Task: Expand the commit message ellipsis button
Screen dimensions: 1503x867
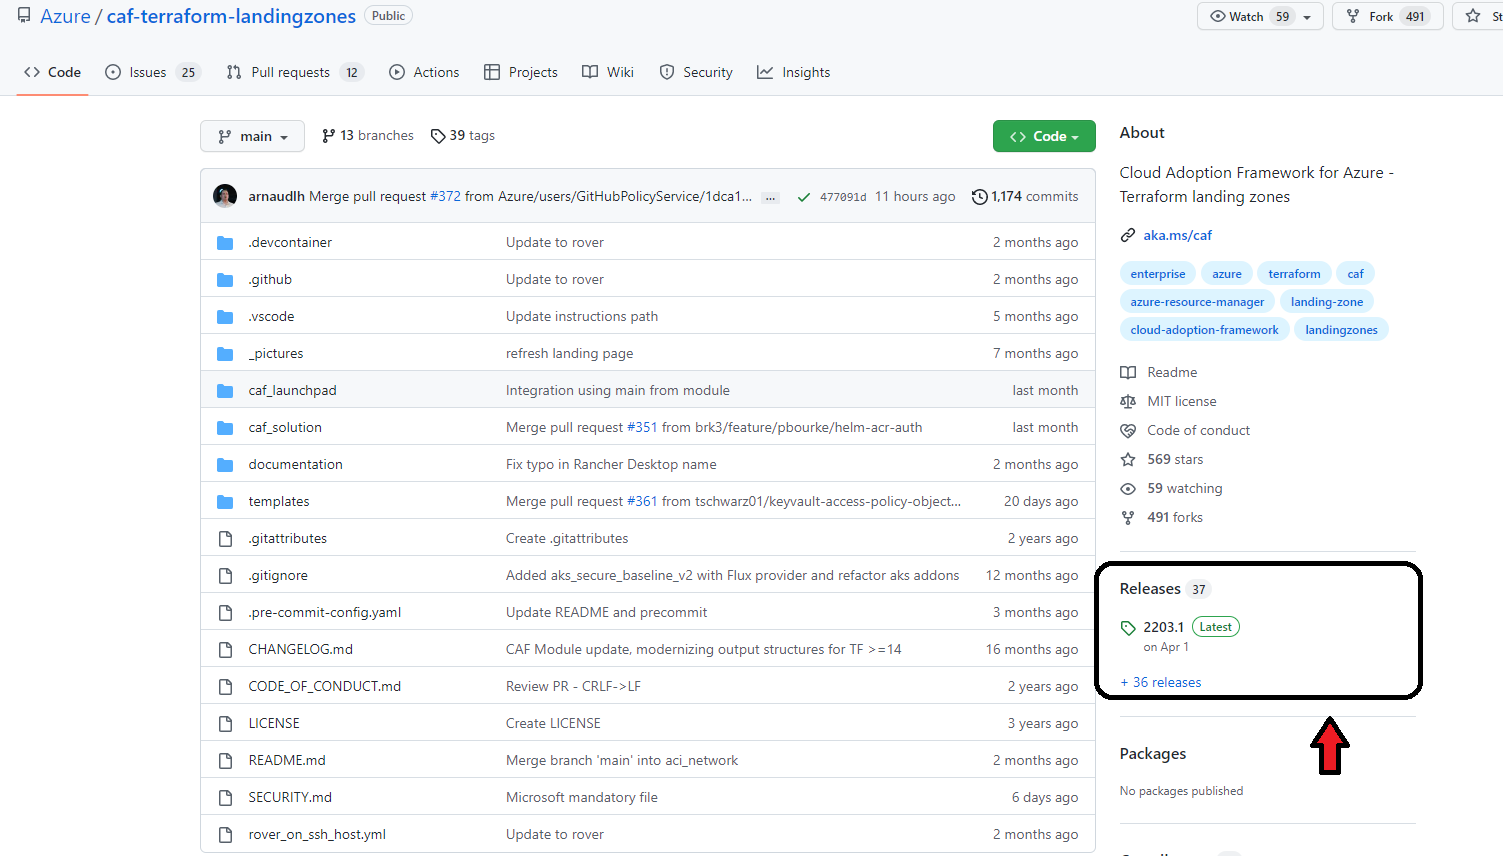Action: point(770,198)
